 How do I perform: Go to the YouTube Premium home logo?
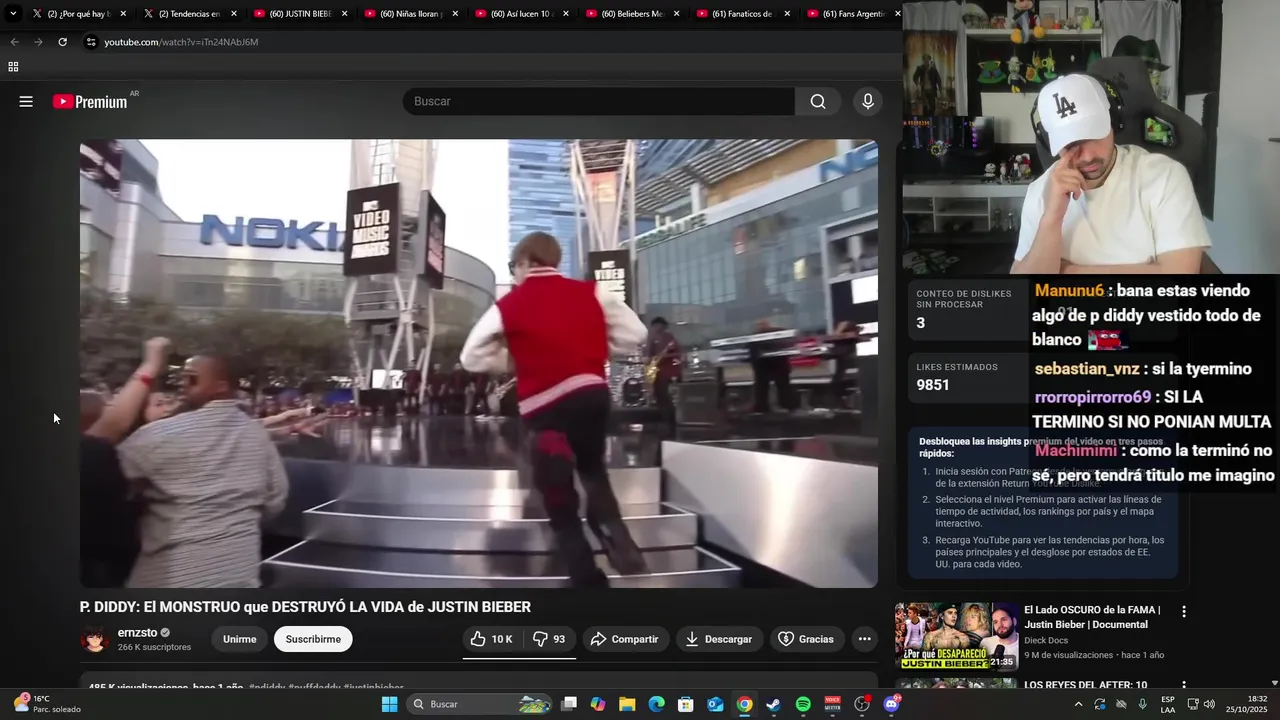coord(90,101)
